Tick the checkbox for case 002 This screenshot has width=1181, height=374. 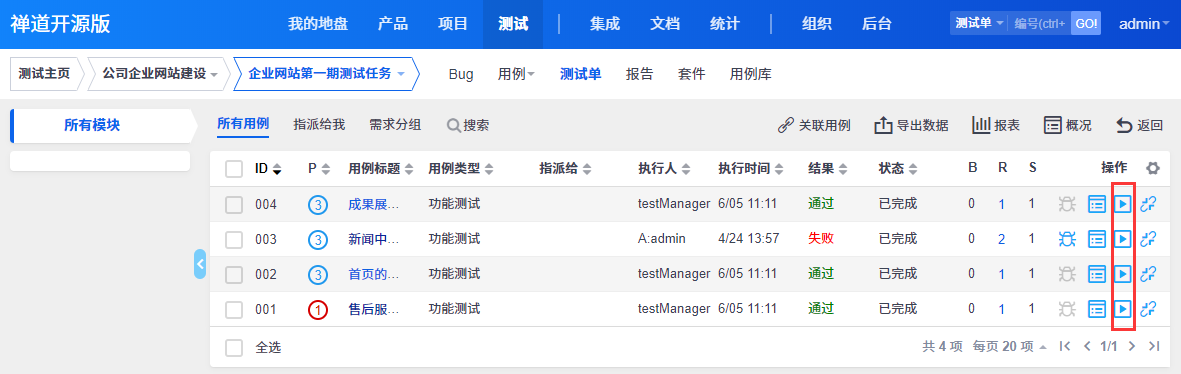(234, 274)
